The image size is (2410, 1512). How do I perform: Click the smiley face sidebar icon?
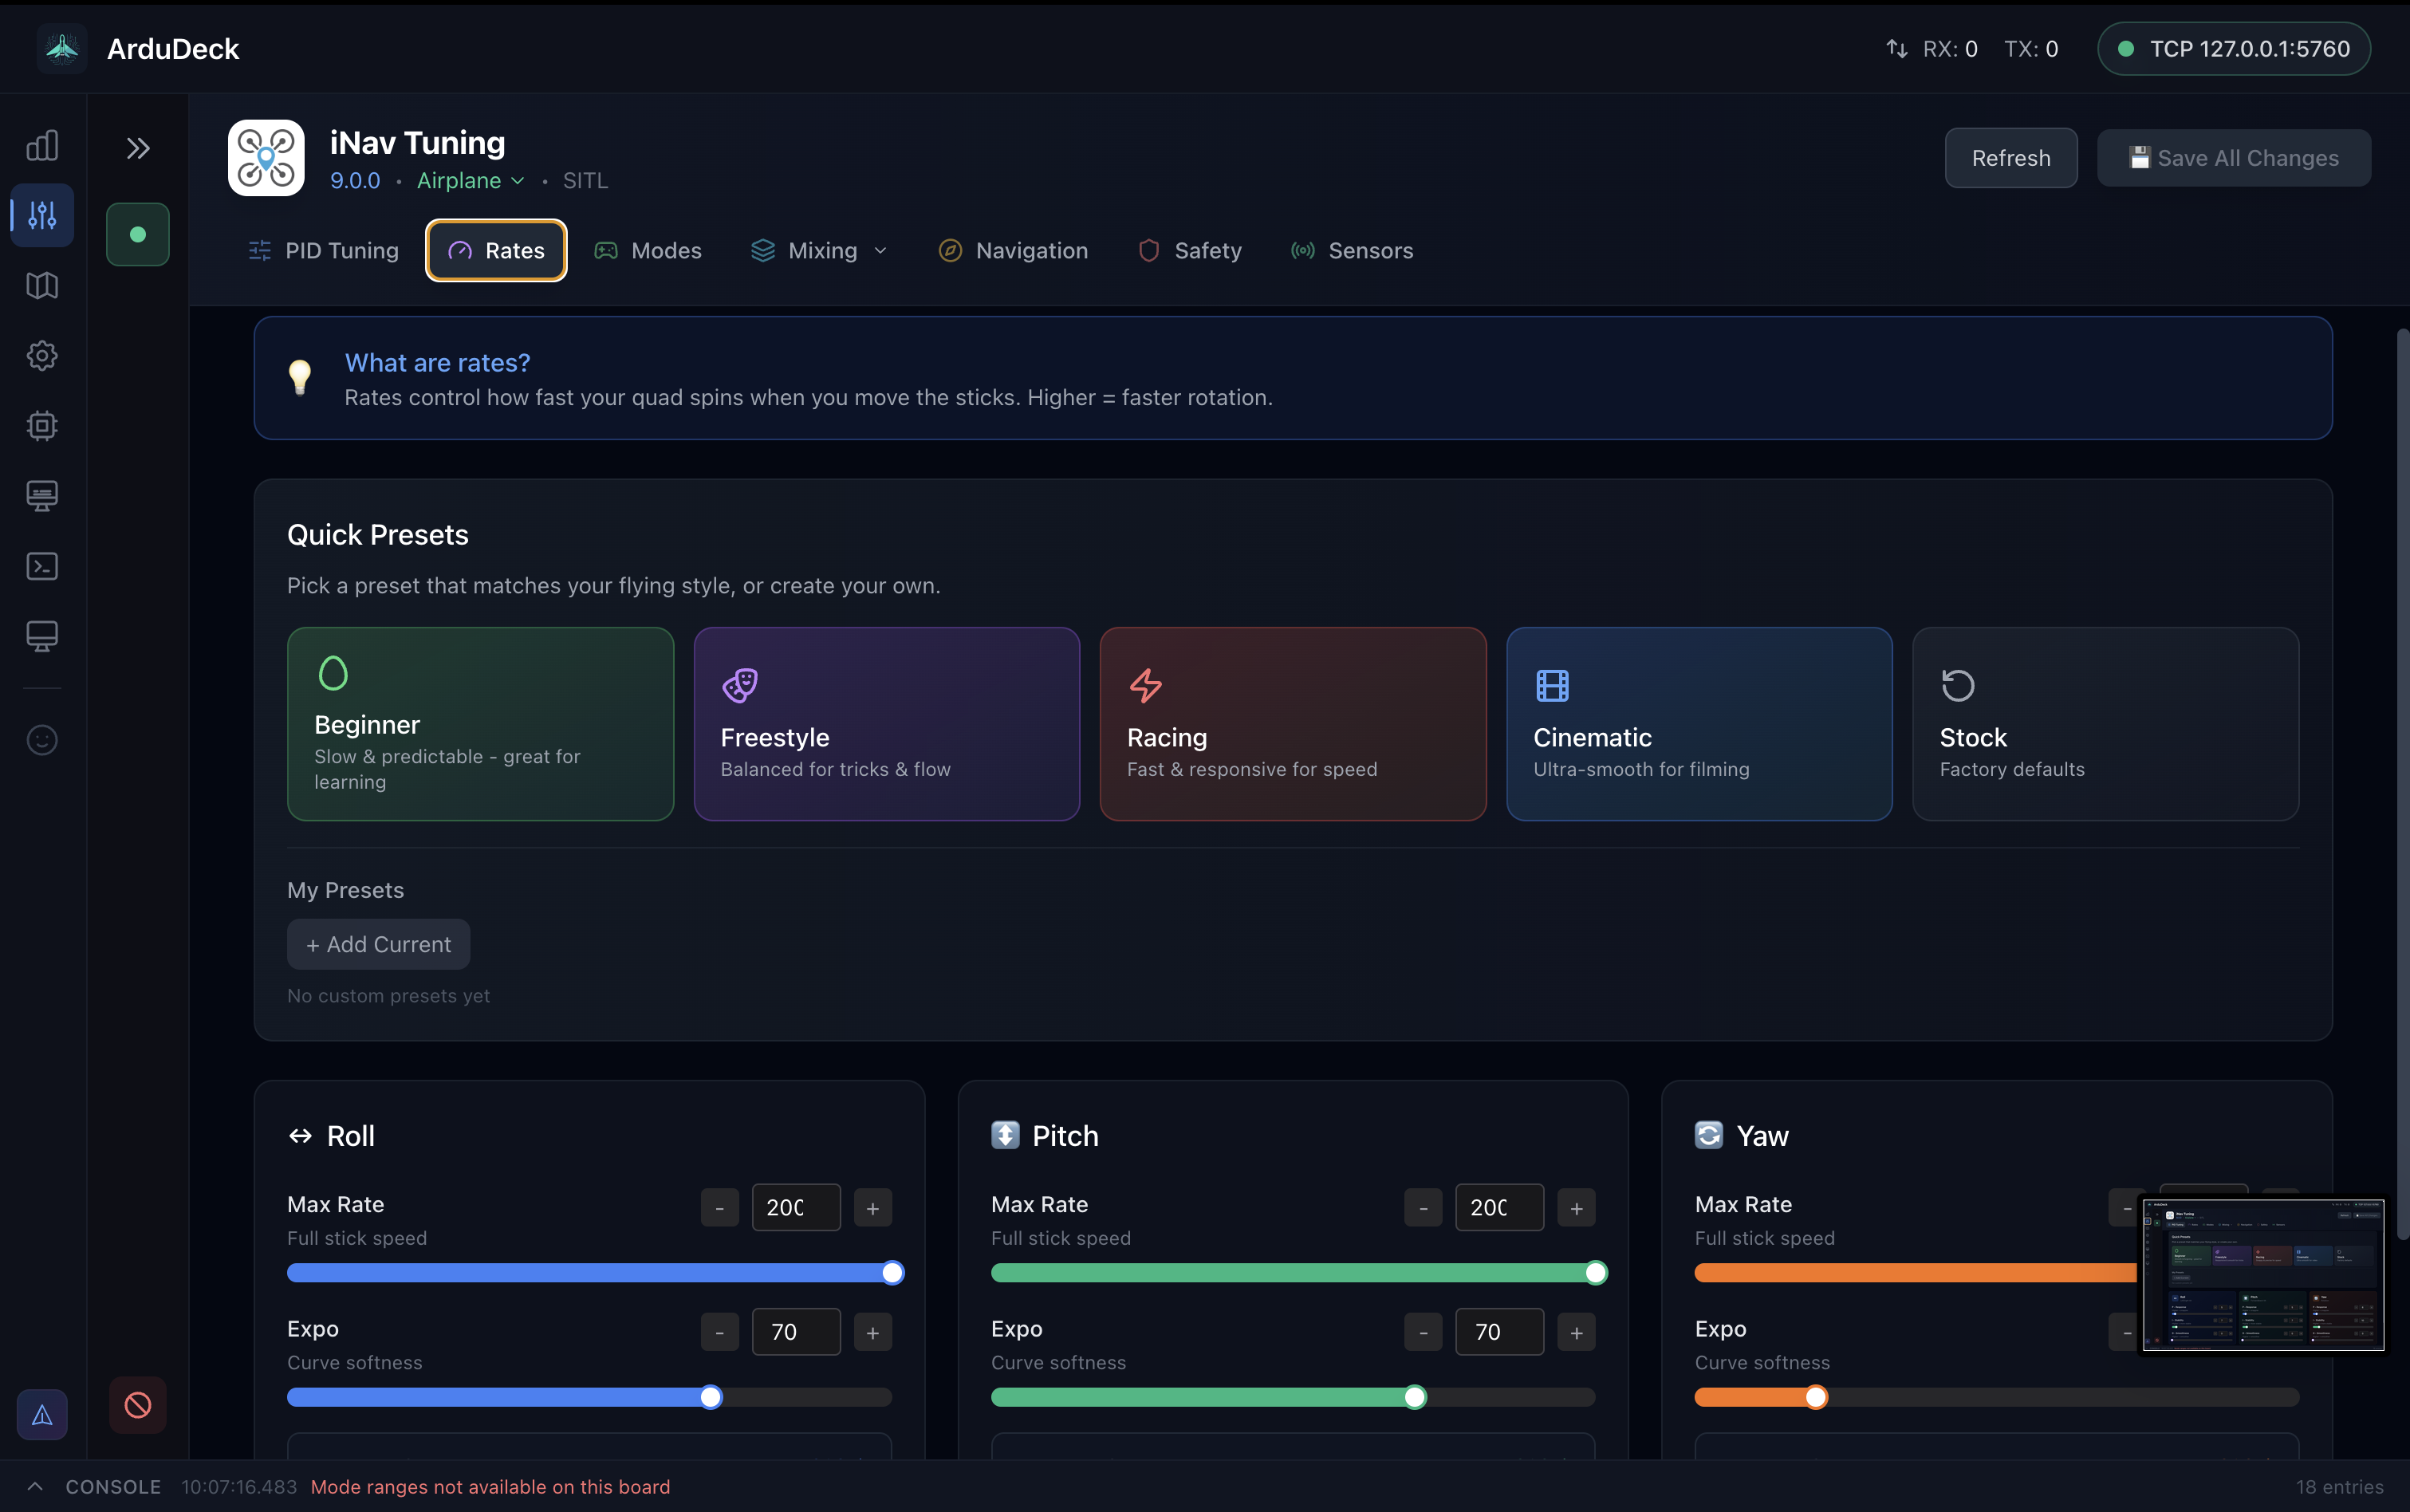point(42,740)
